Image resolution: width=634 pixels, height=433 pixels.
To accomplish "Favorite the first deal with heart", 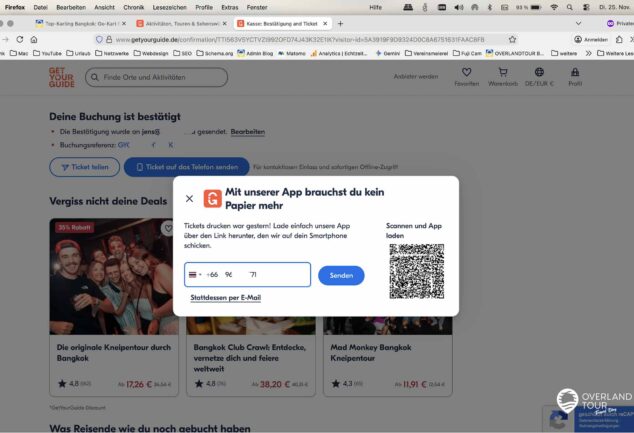I will coord(169,228).
